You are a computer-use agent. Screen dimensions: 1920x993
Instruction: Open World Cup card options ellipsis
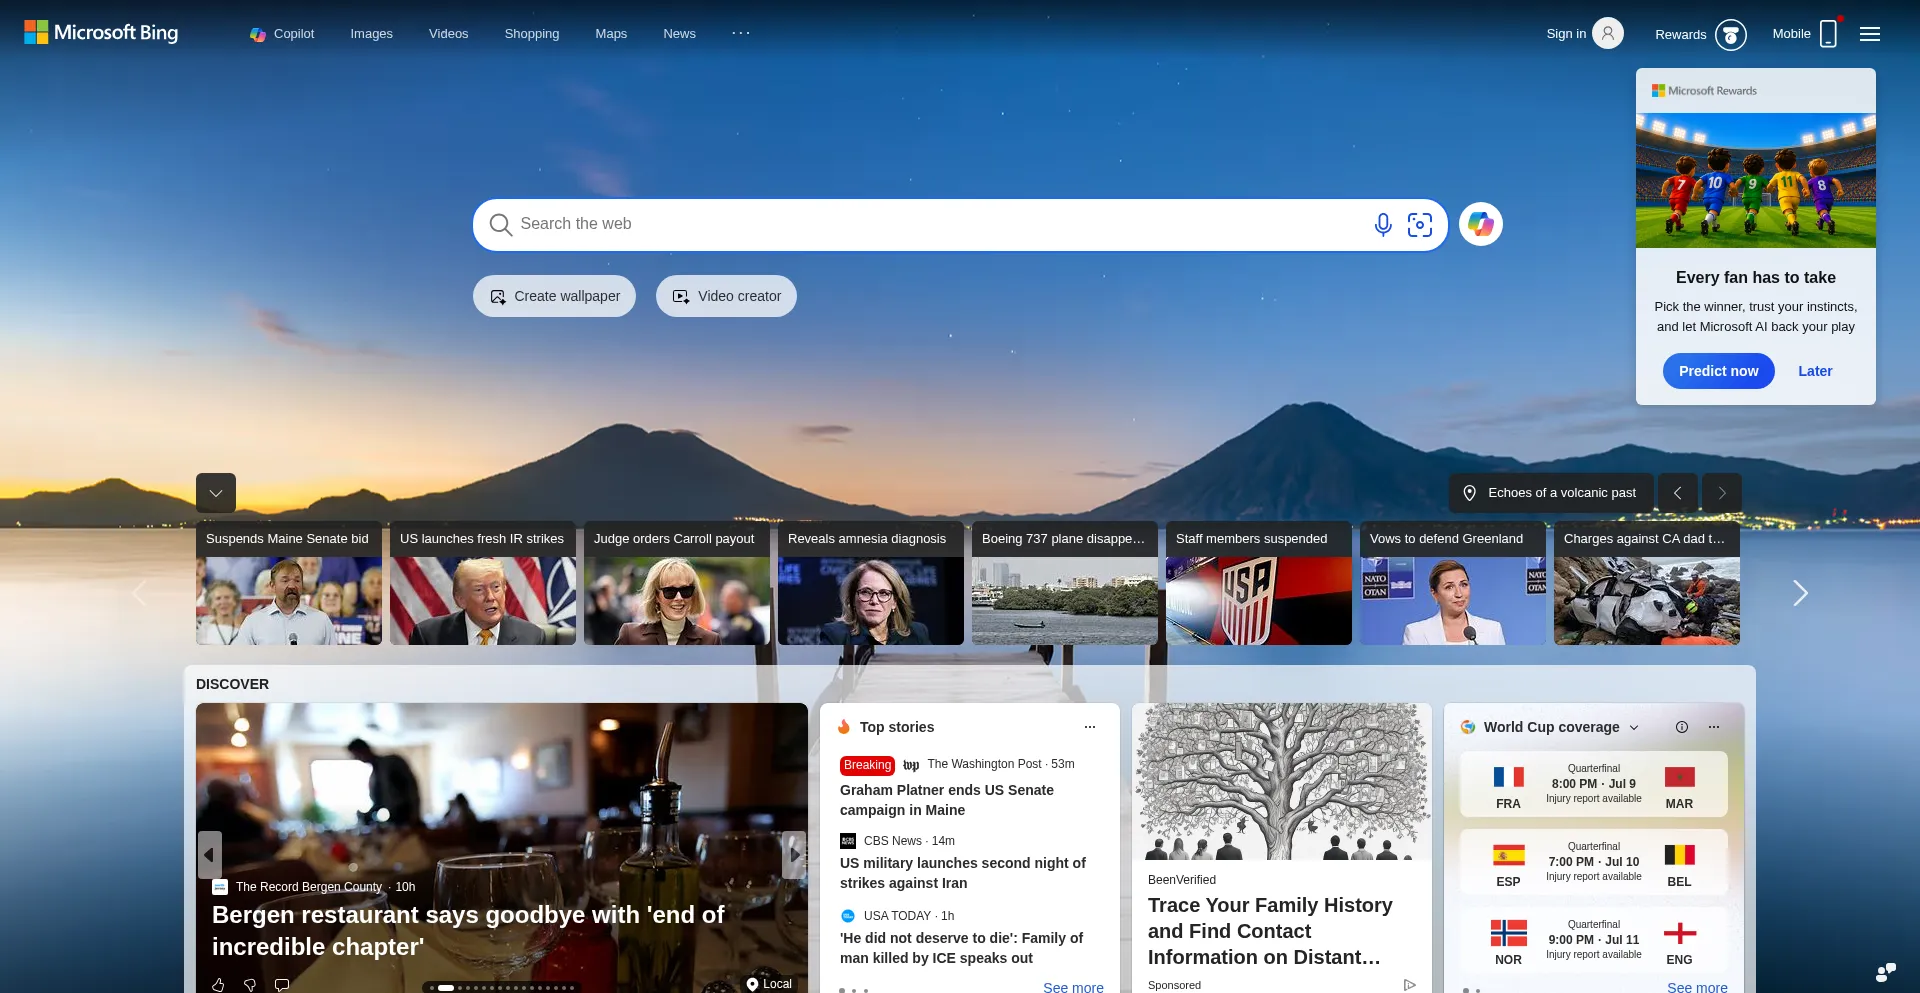point(1714,727)
